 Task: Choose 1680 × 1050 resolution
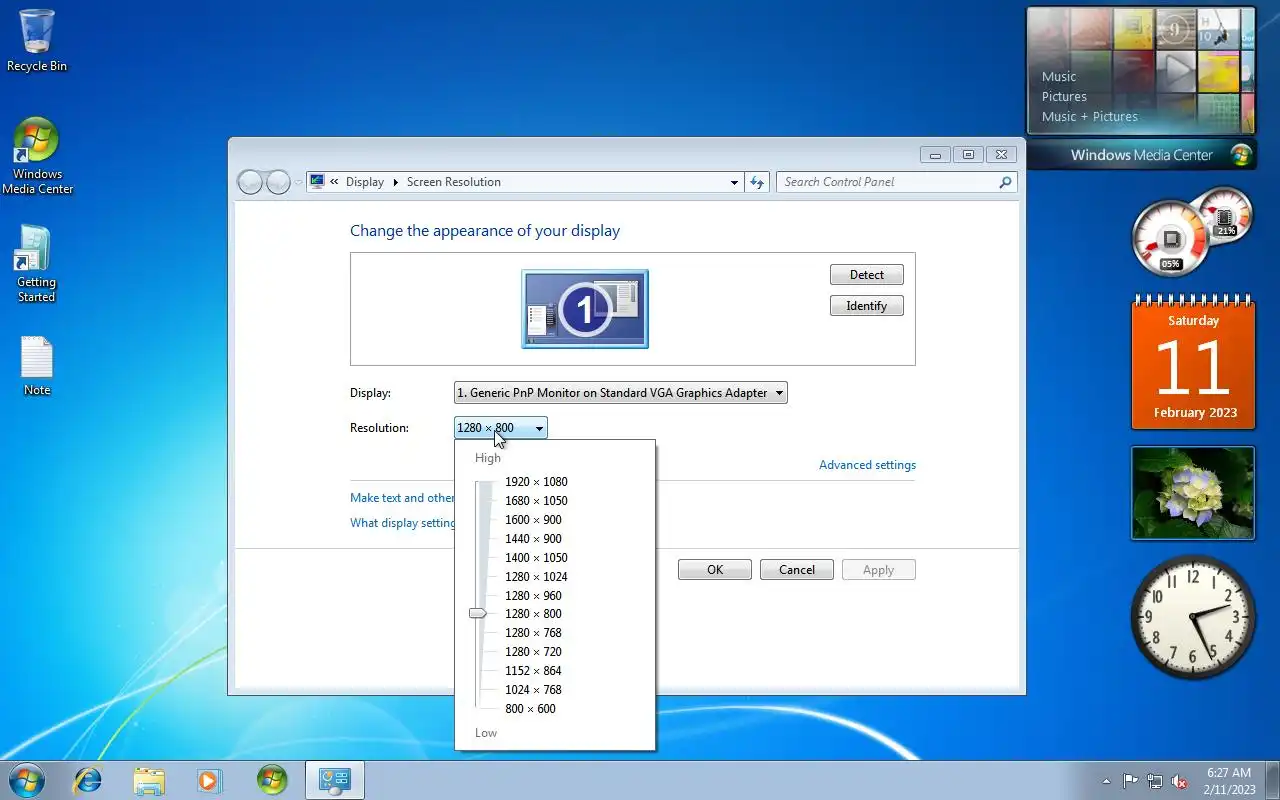point(536,501)
